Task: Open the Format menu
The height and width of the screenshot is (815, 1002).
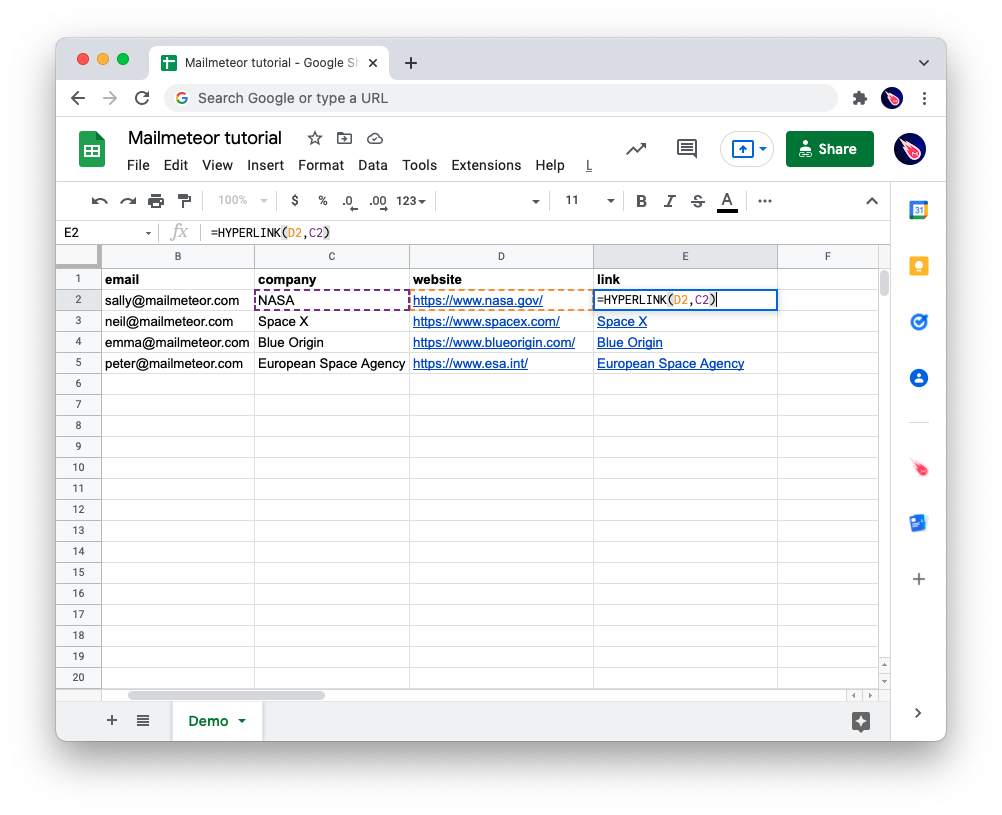Action: (x=321, y=166)
